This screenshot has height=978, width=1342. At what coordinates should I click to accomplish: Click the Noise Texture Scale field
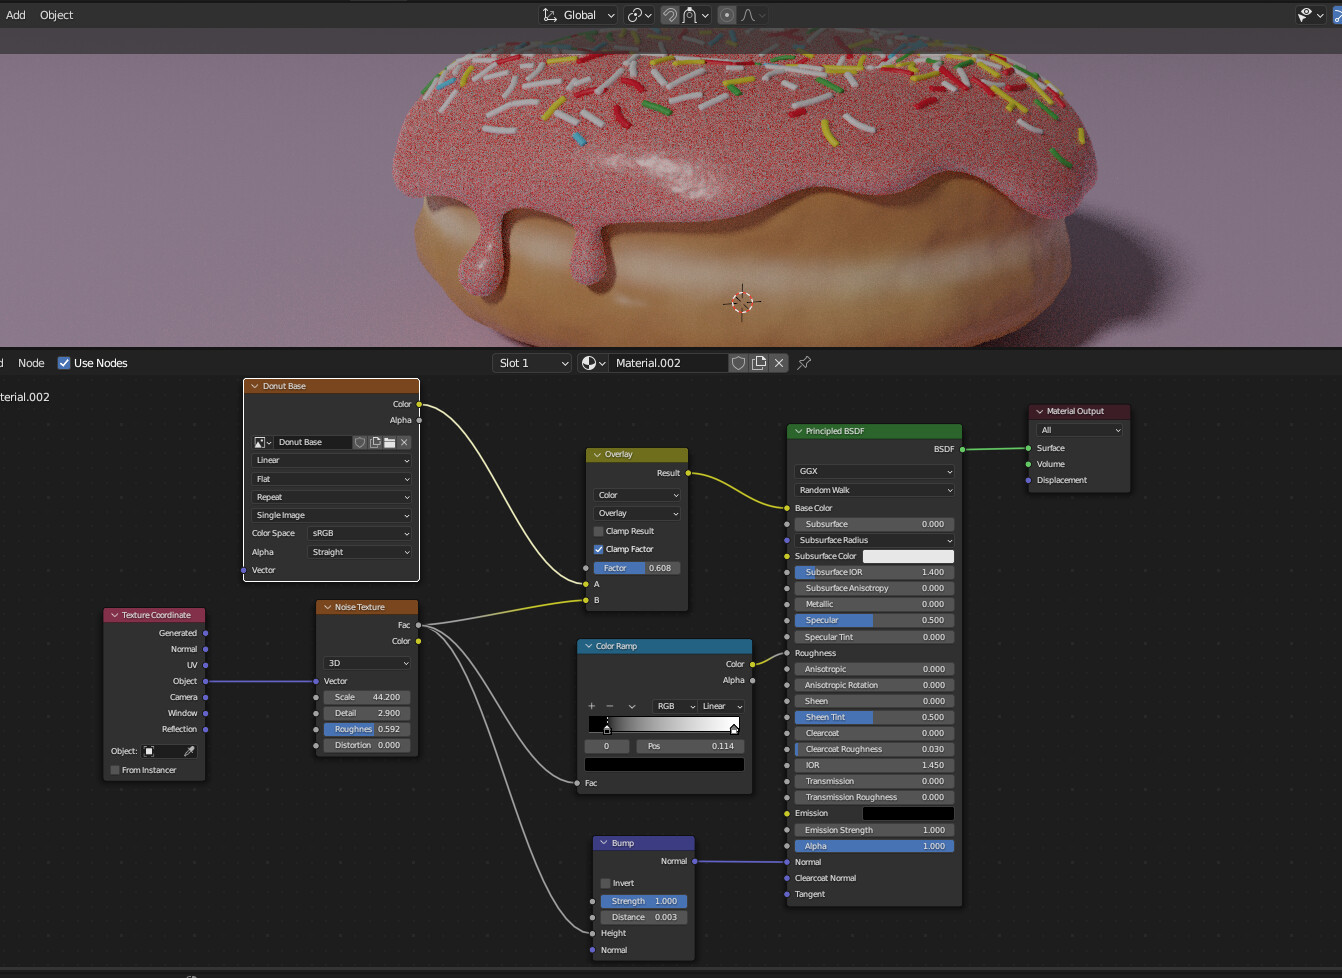(x=368, y=697)
